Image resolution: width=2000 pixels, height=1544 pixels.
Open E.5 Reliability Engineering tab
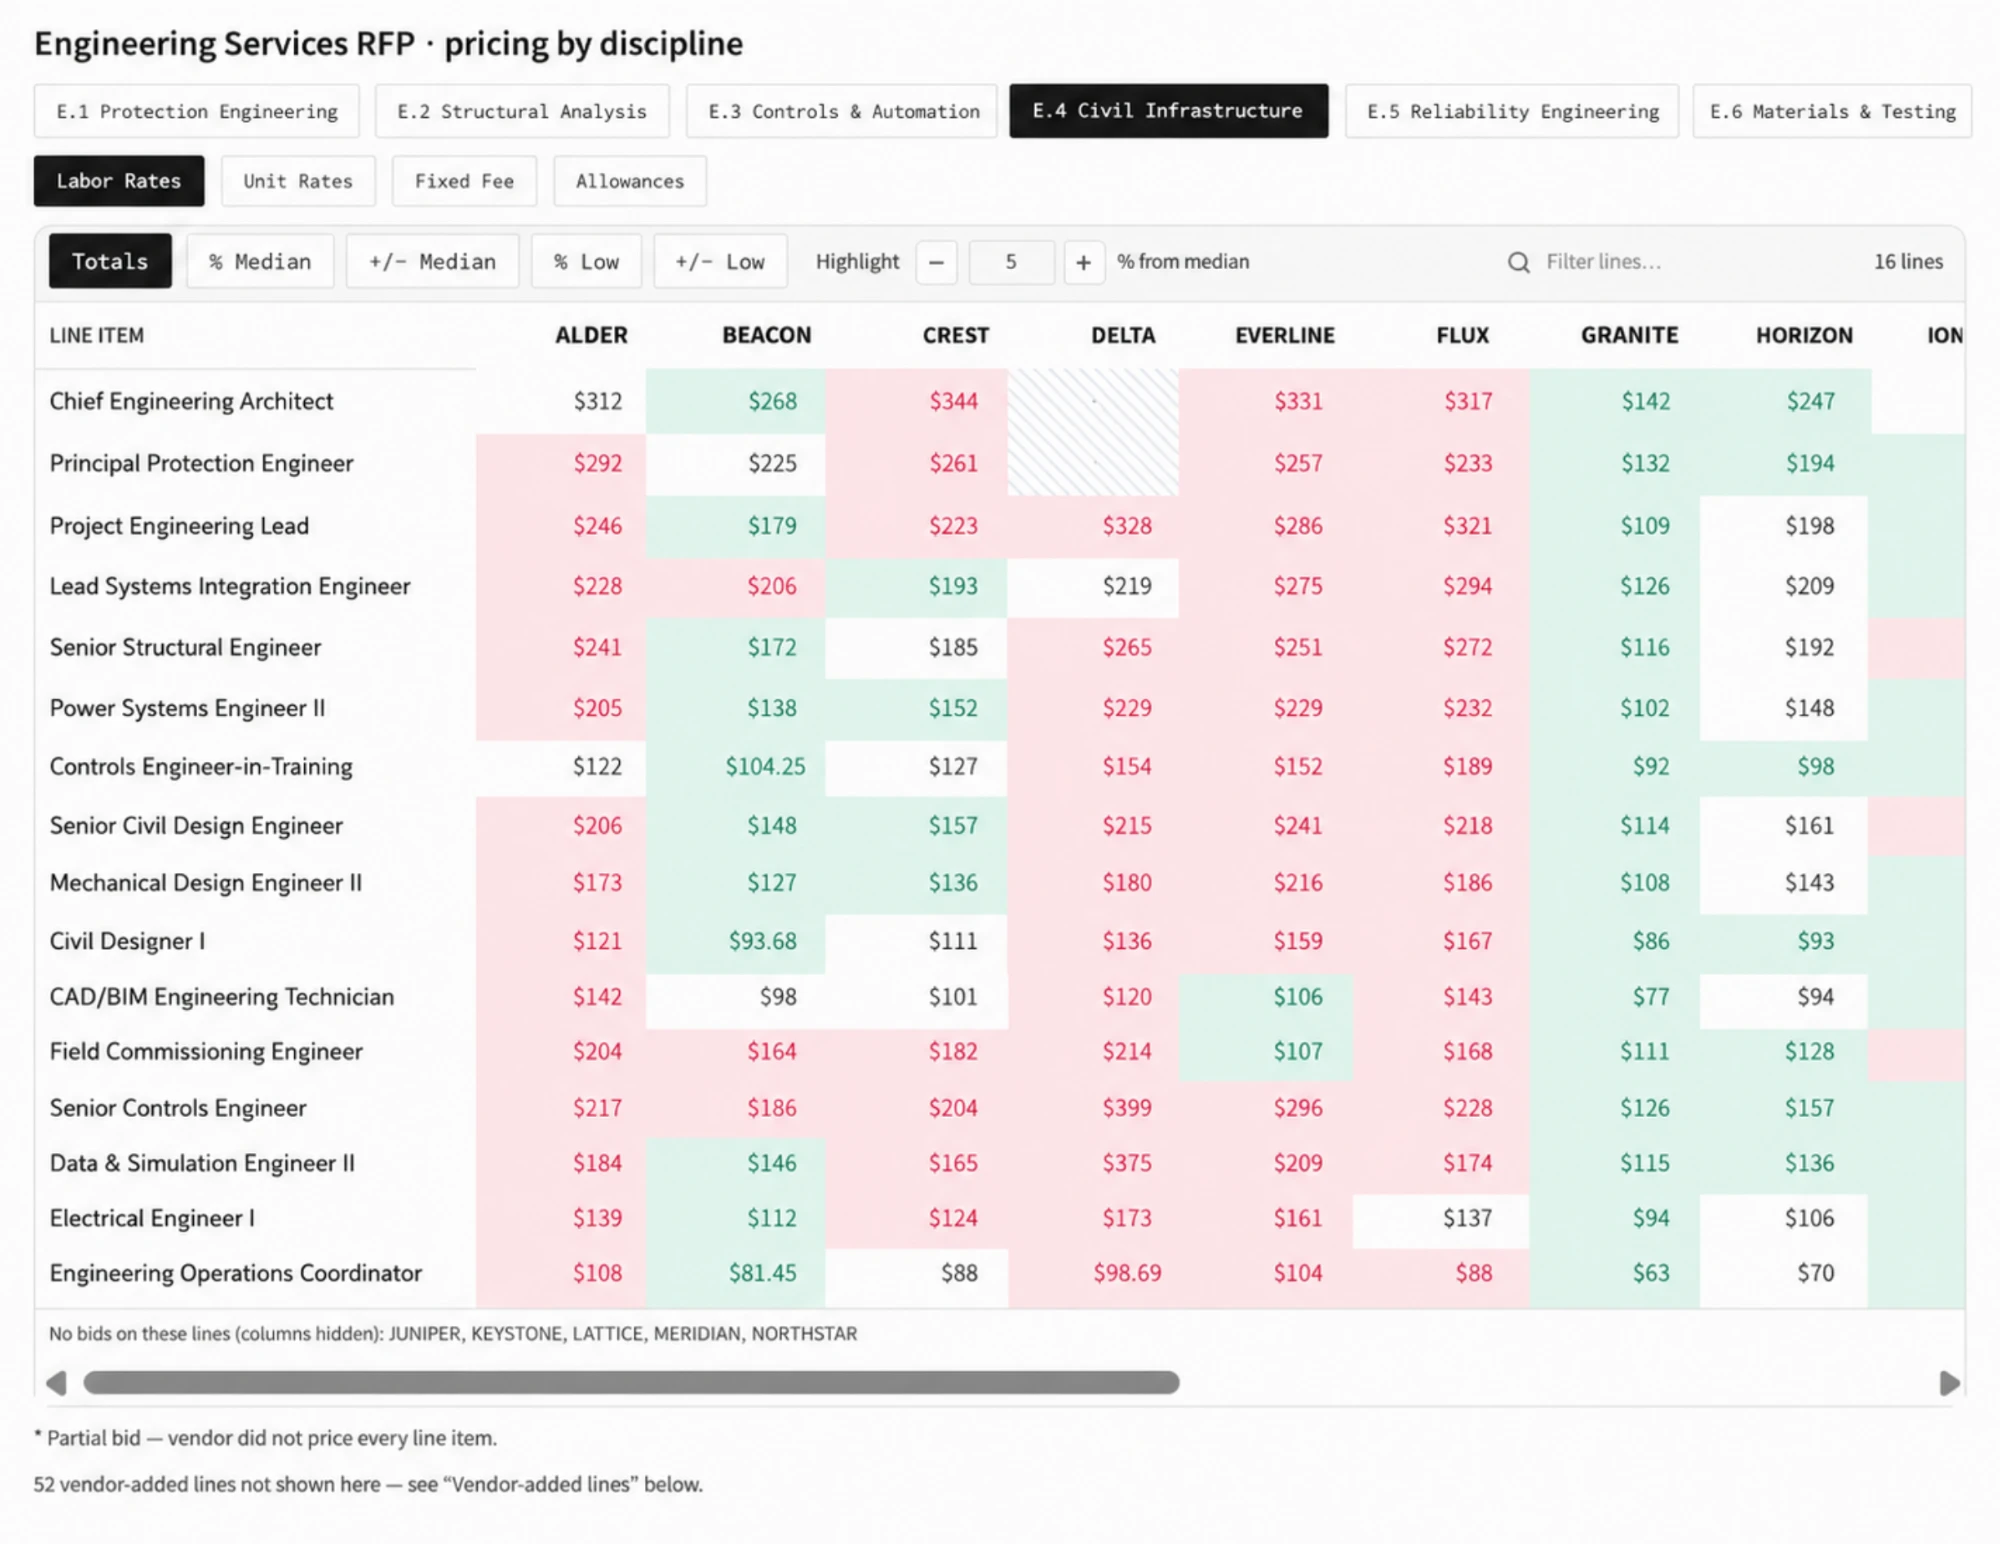1512,111
